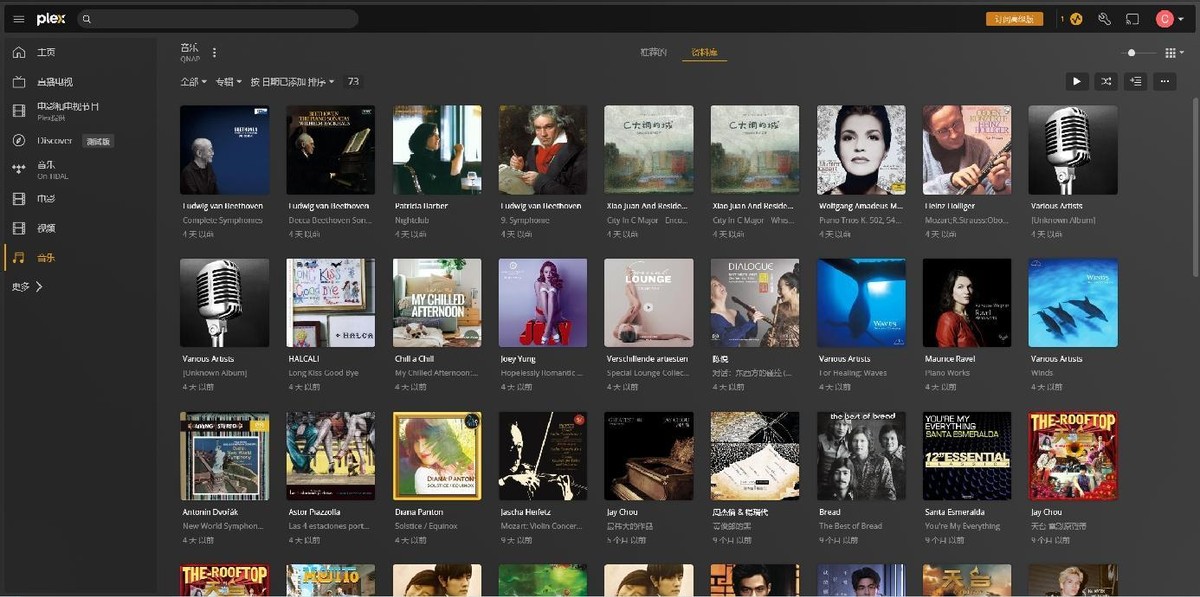
Task: Click the thumbnail size slider
Action: click(1131, 53)
